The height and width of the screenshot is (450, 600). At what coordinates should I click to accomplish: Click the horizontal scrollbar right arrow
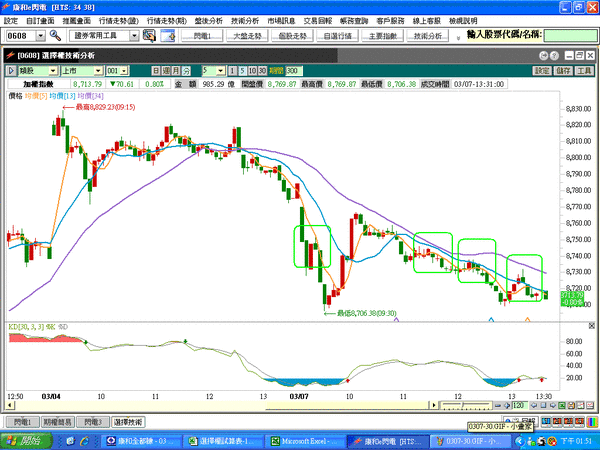(x=434, y=405)
